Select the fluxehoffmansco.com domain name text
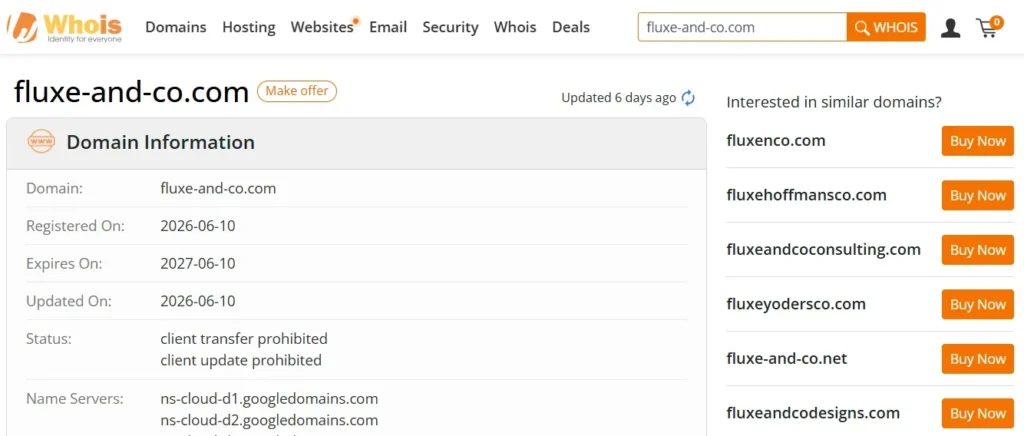The width and height of the screenshot is (1024, 436). click(807, 195)
